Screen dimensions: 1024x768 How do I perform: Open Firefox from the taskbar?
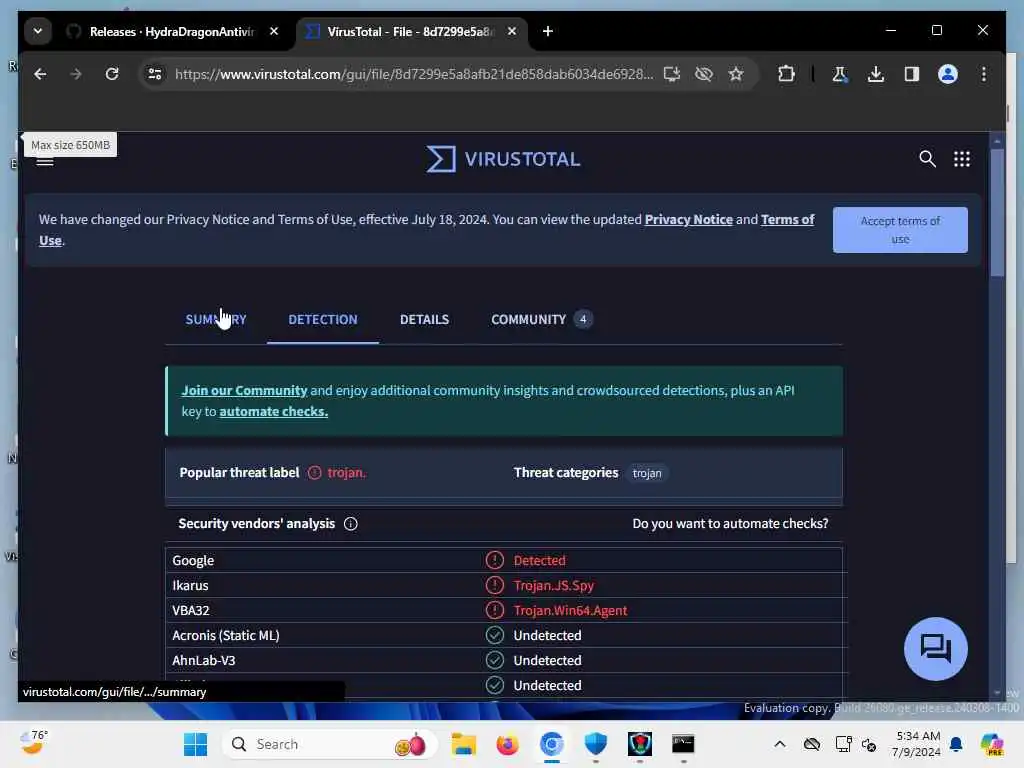point(507,744)
